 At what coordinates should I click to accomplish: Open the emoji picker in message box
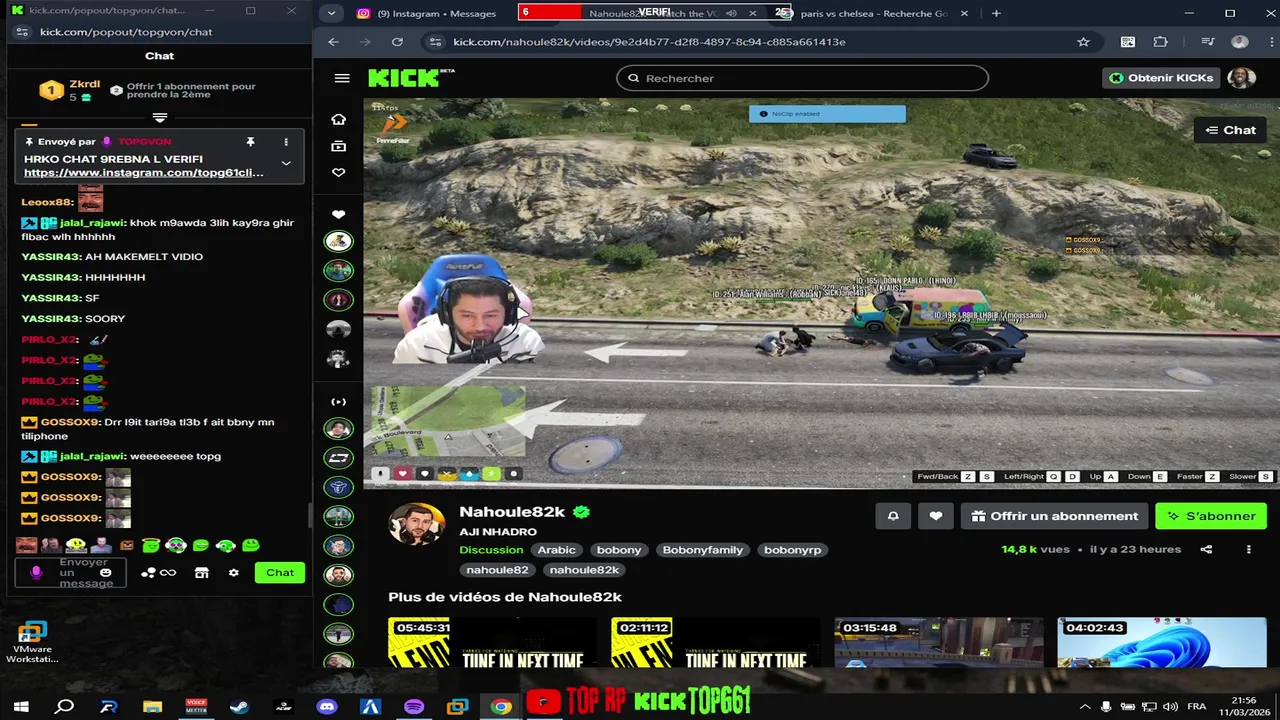click(x=105, y=573)
